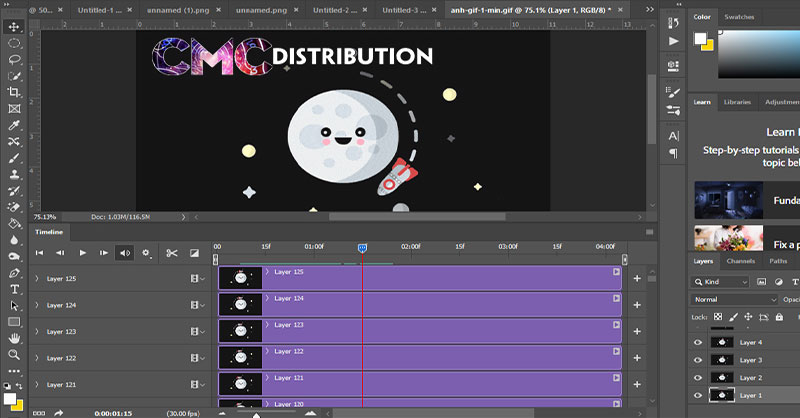Image resolution: width=800 pixels, height=418 pixels.
Task: Select the Zoom tool
Action: pyautogui.click(x=14, y=354)
